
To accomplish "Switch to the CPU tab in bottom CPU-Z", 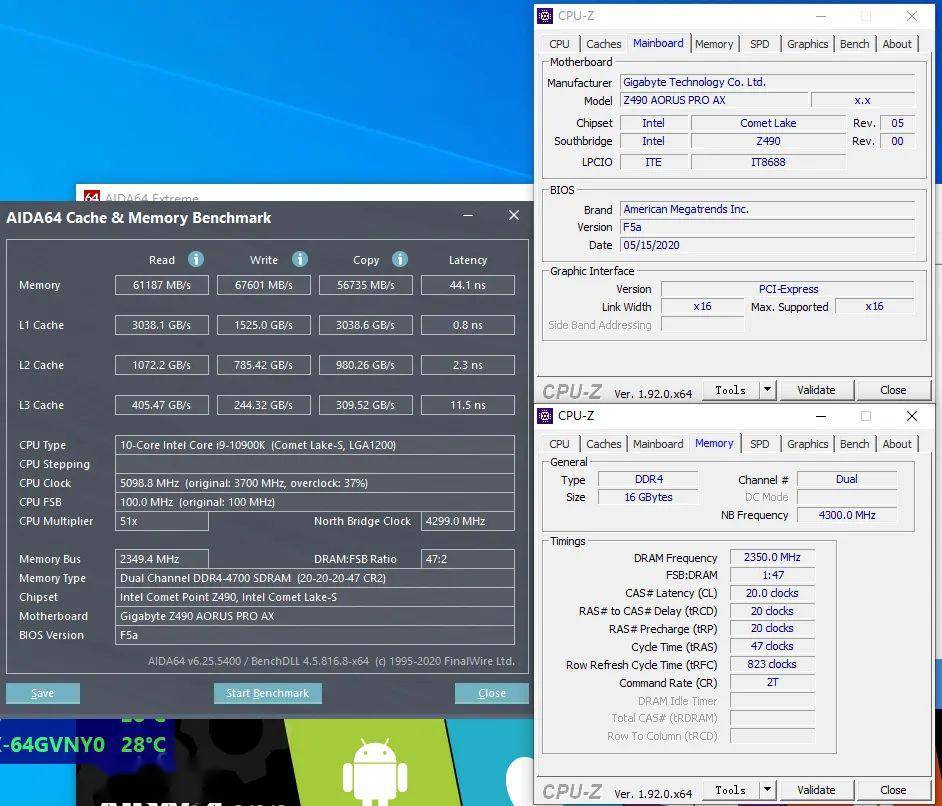I will tap(559, 444).
